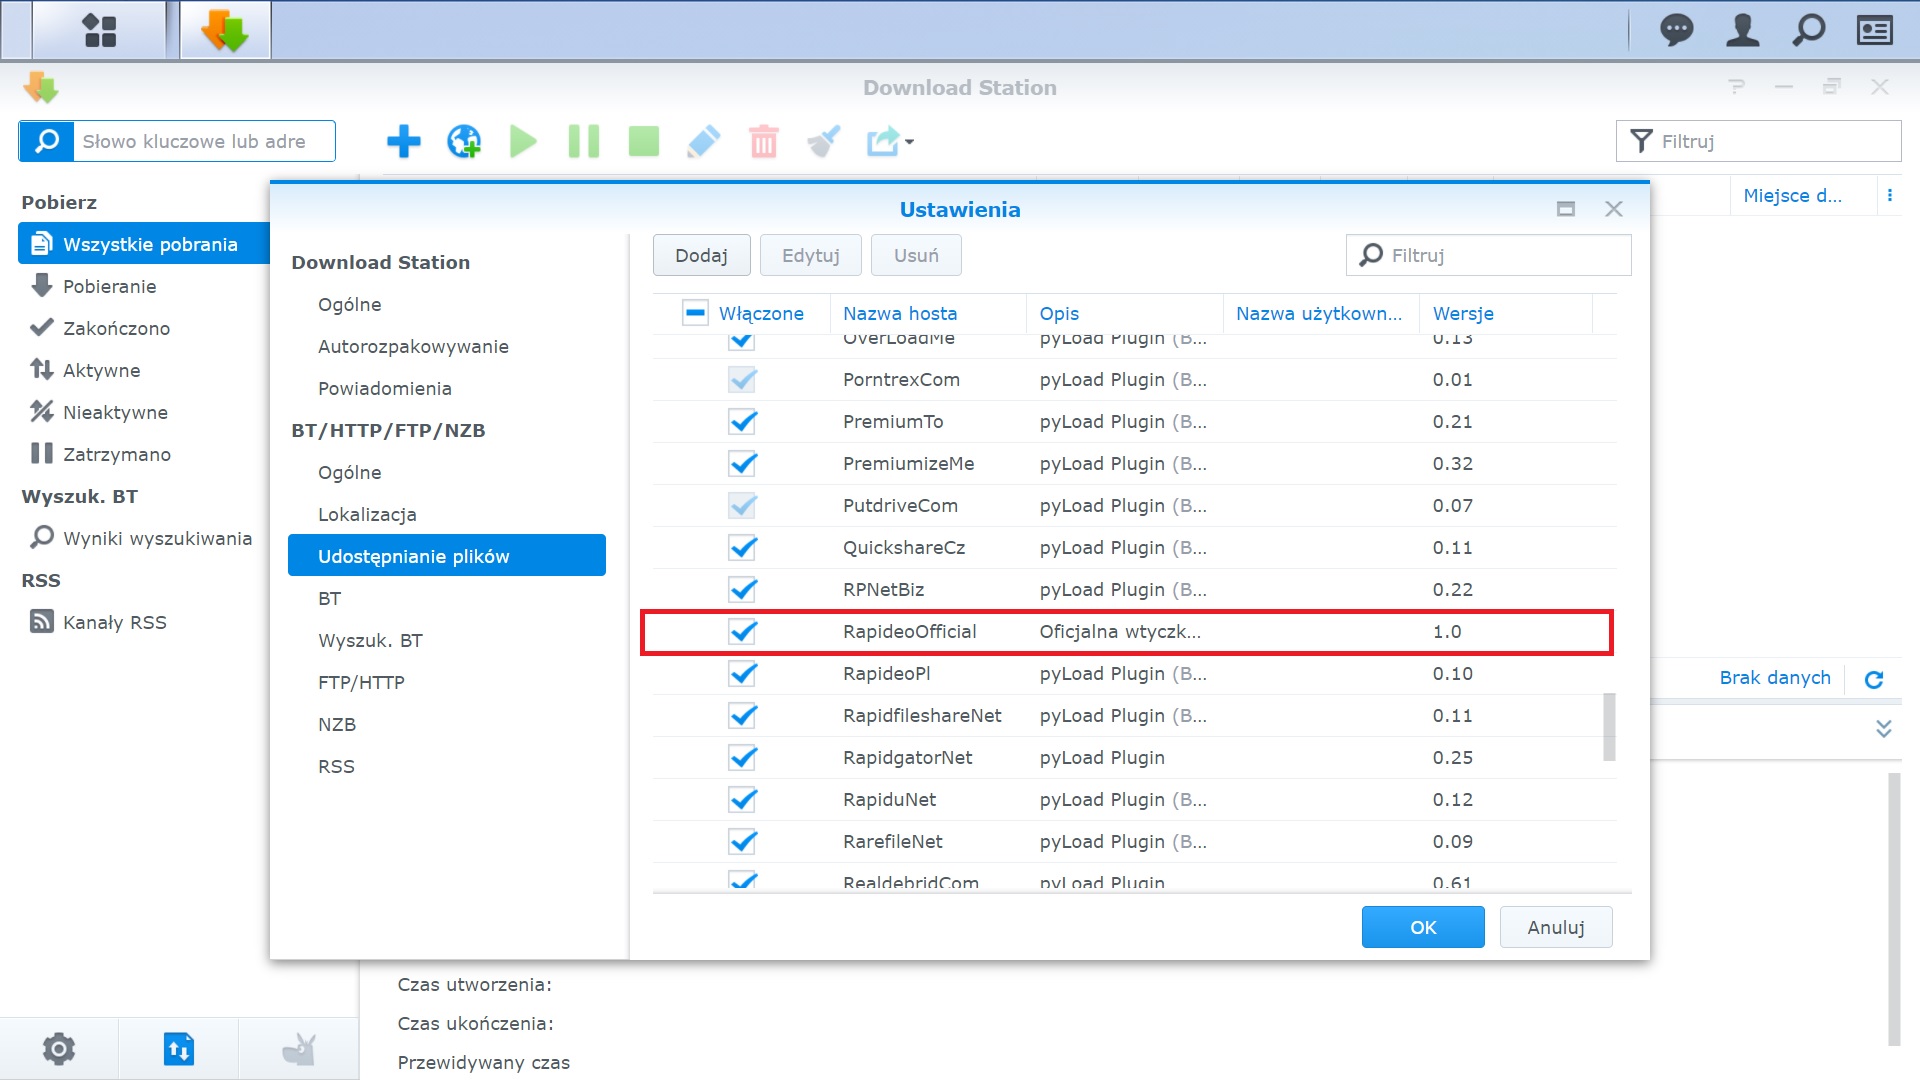Open the share action dropdown icon
This screenshot has height=1080, width=1920.
pyautogui.click(x=889, y=141)
